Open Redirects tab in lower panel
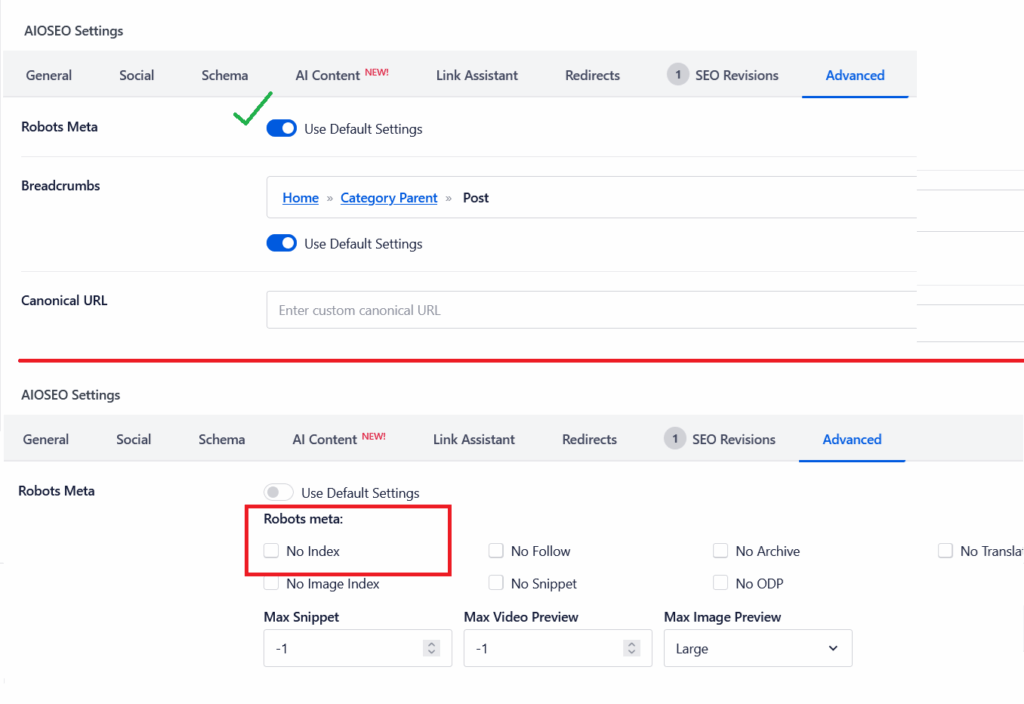This screenshot has width=1024, height=704. tap(589, 440)
